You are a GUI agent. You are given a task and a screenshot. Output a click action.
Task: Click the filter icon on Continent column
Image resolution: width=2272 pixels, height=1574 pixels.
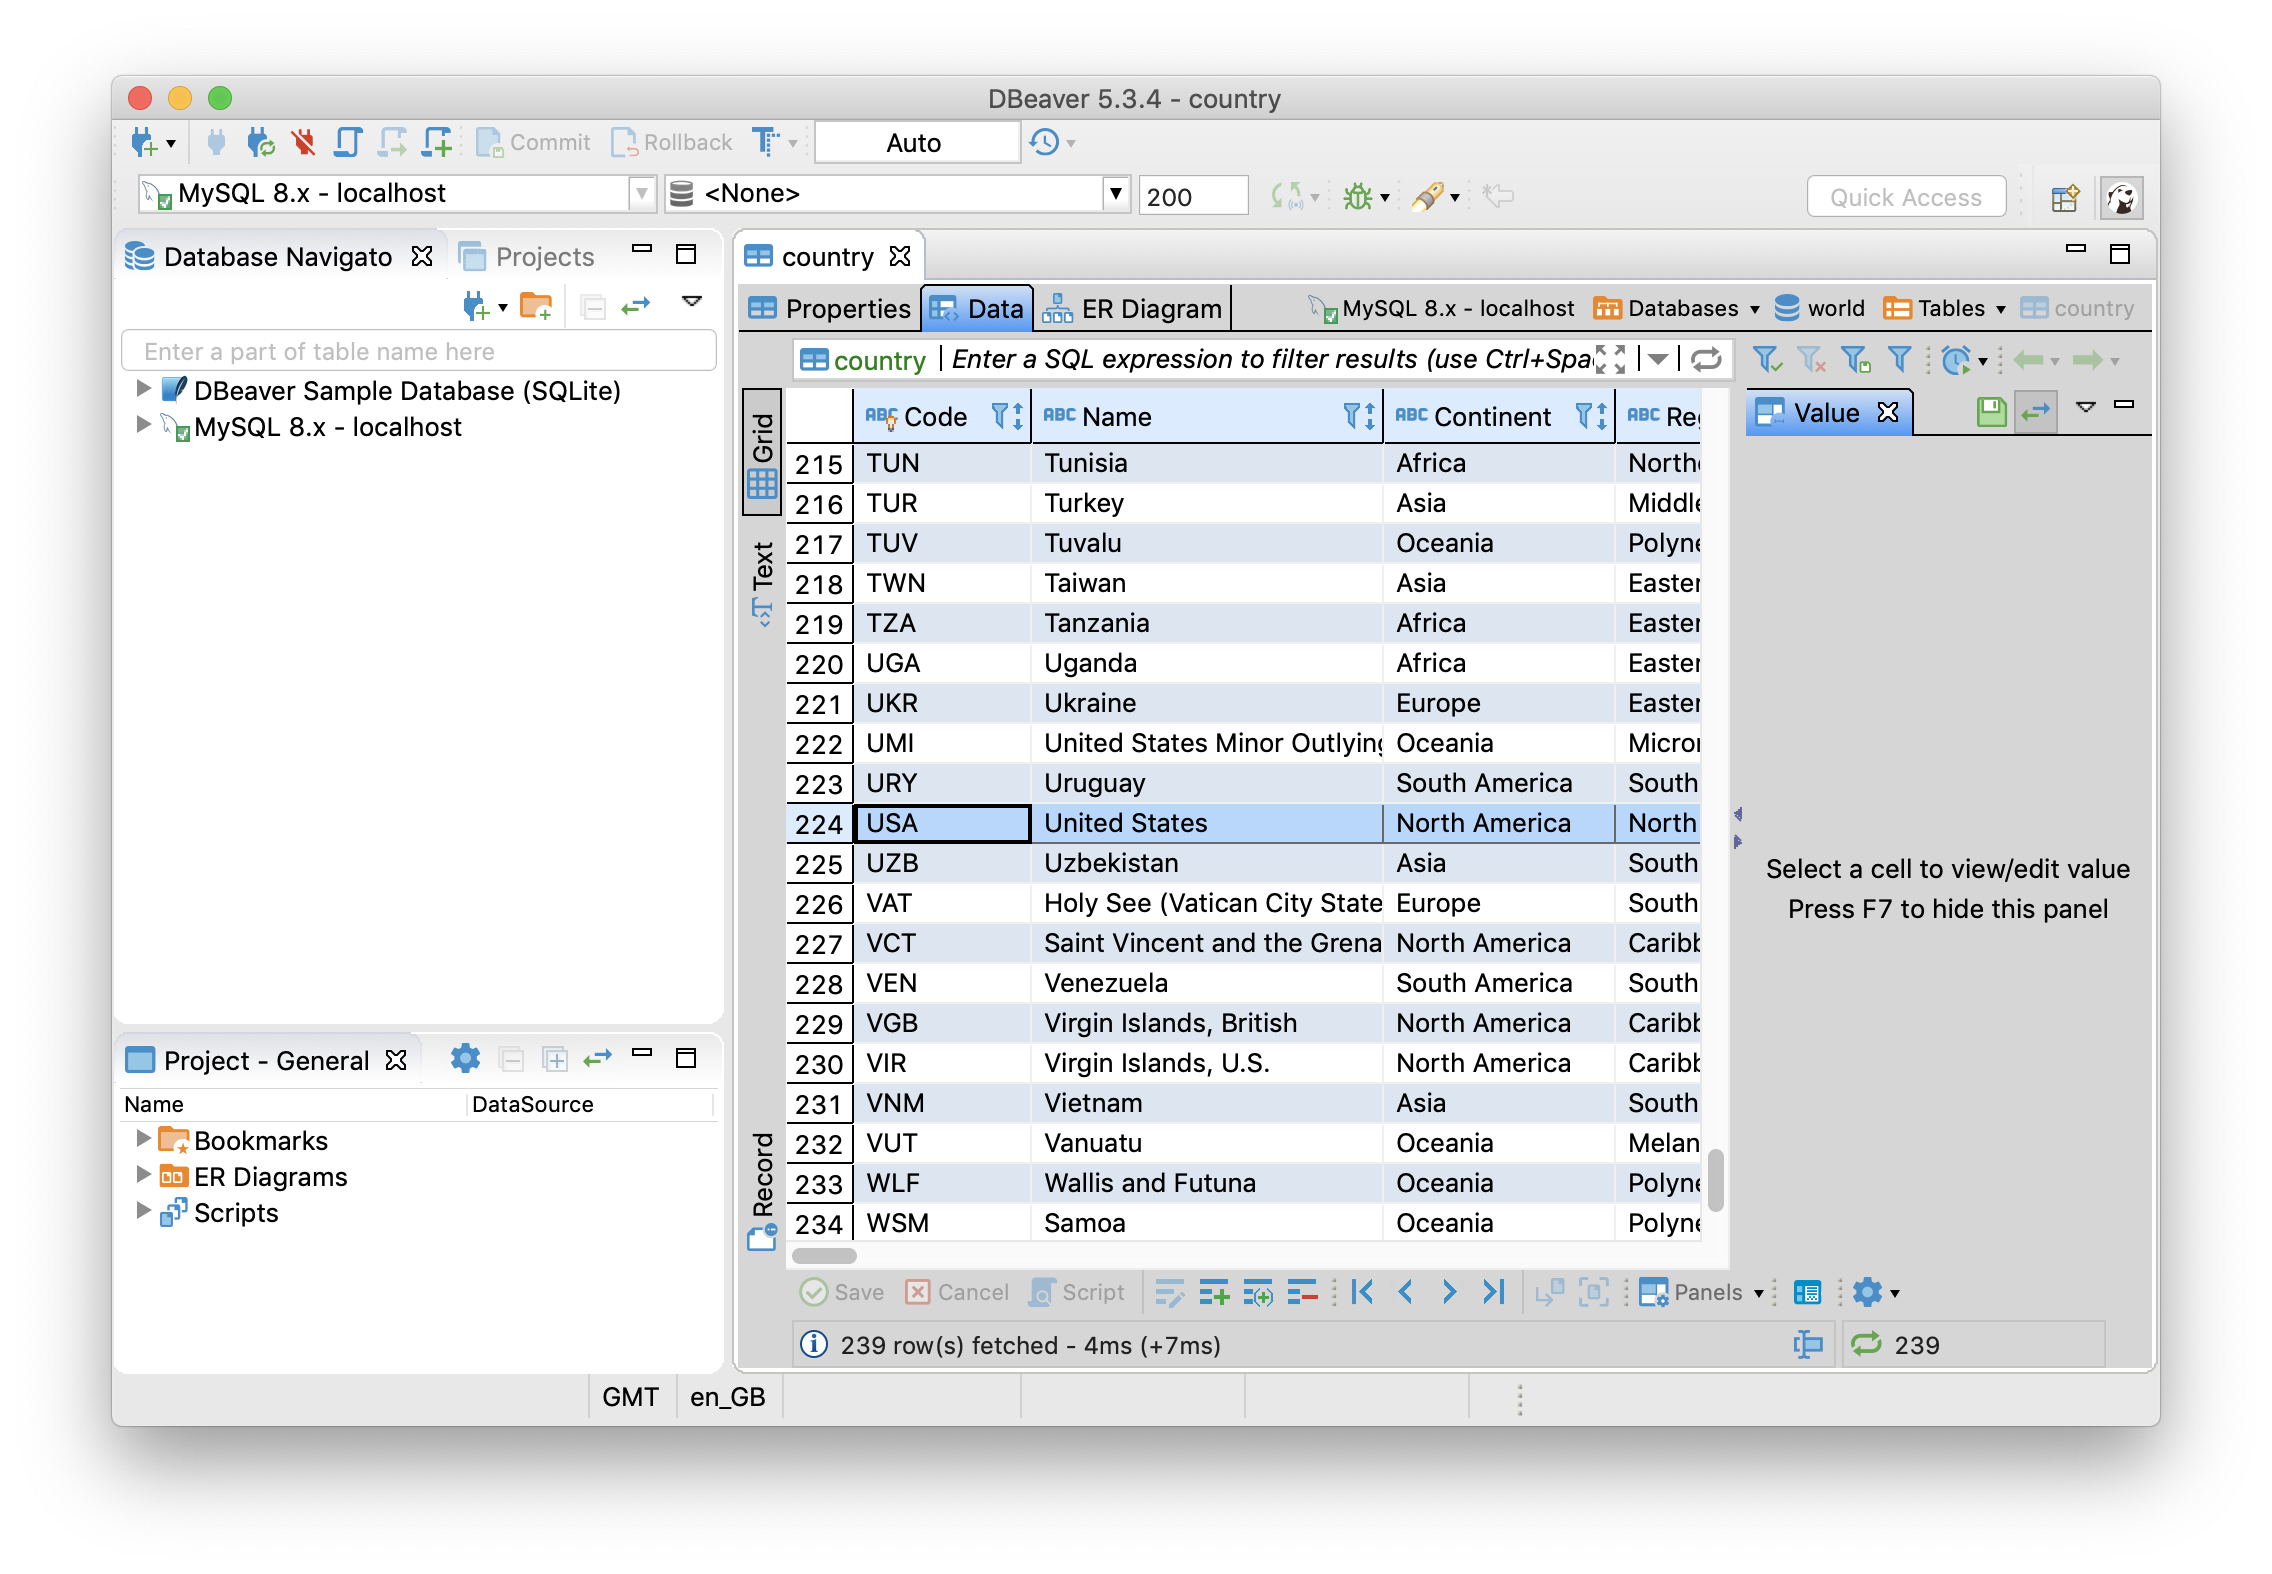(1581, 418)
